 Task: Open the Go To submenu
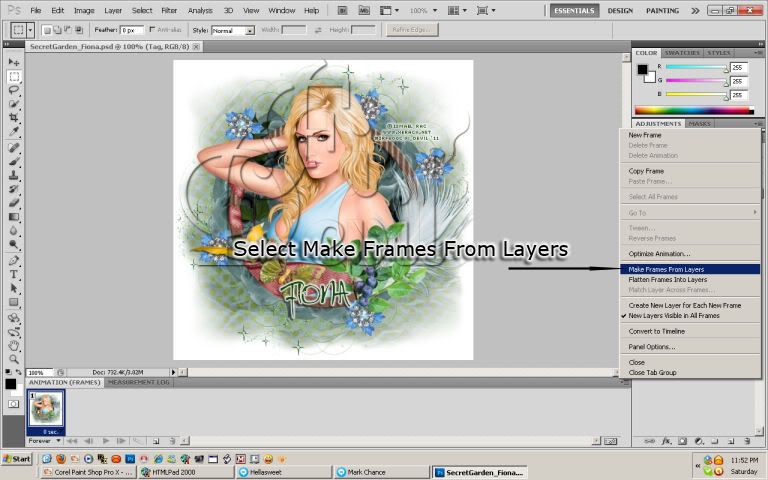[690, 213]
